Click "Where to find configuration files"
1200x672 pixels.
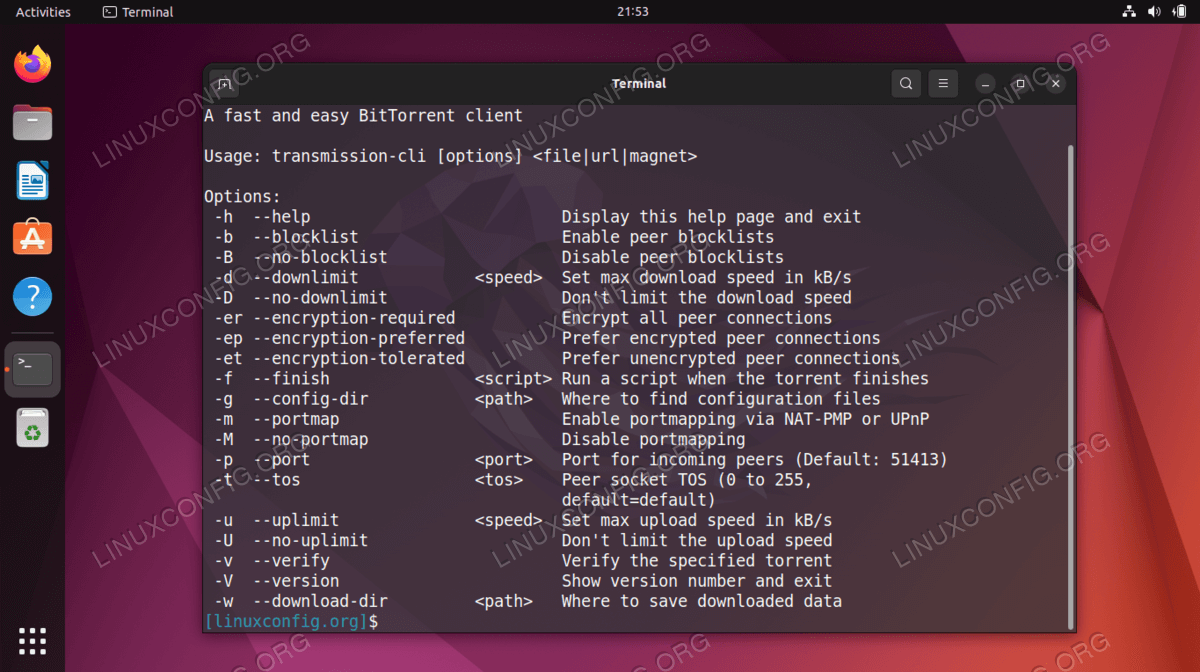[x=722, y=399]
